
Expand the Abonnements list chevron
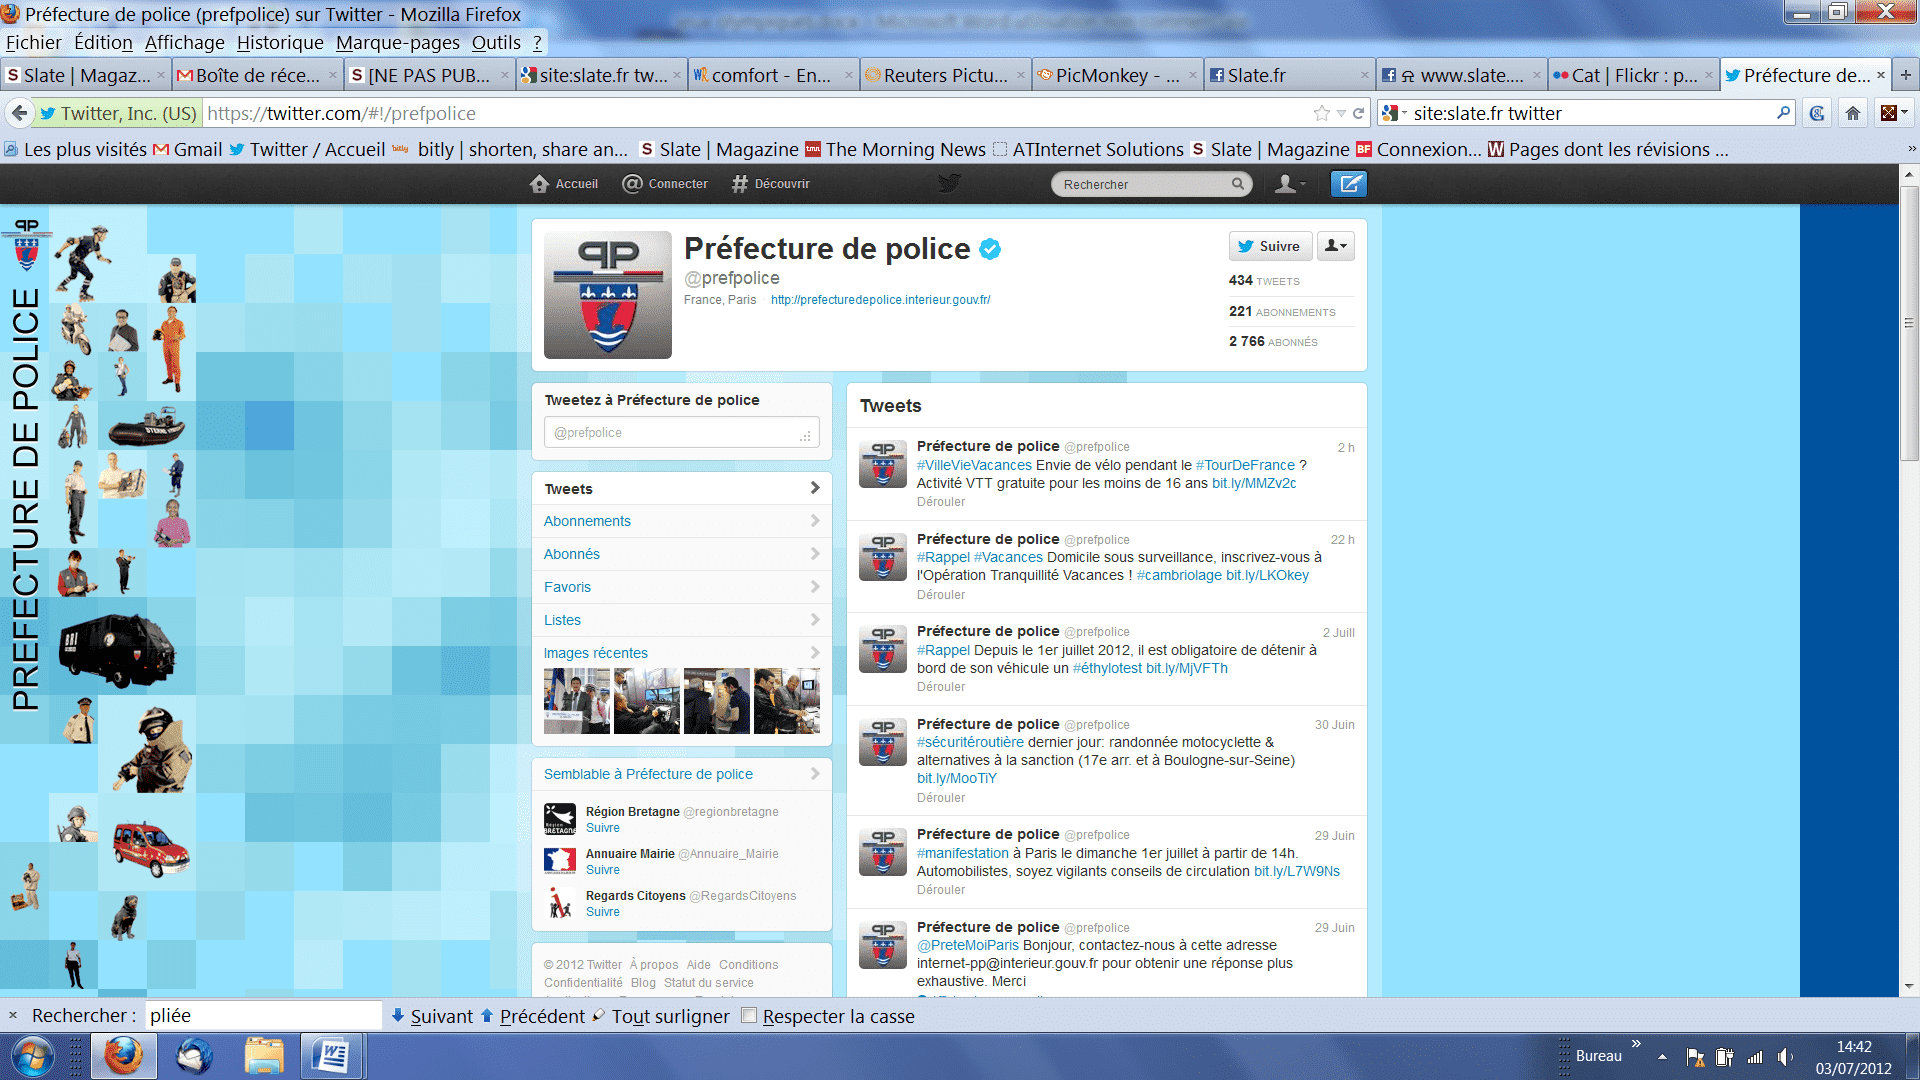click(x=815, y=521)
